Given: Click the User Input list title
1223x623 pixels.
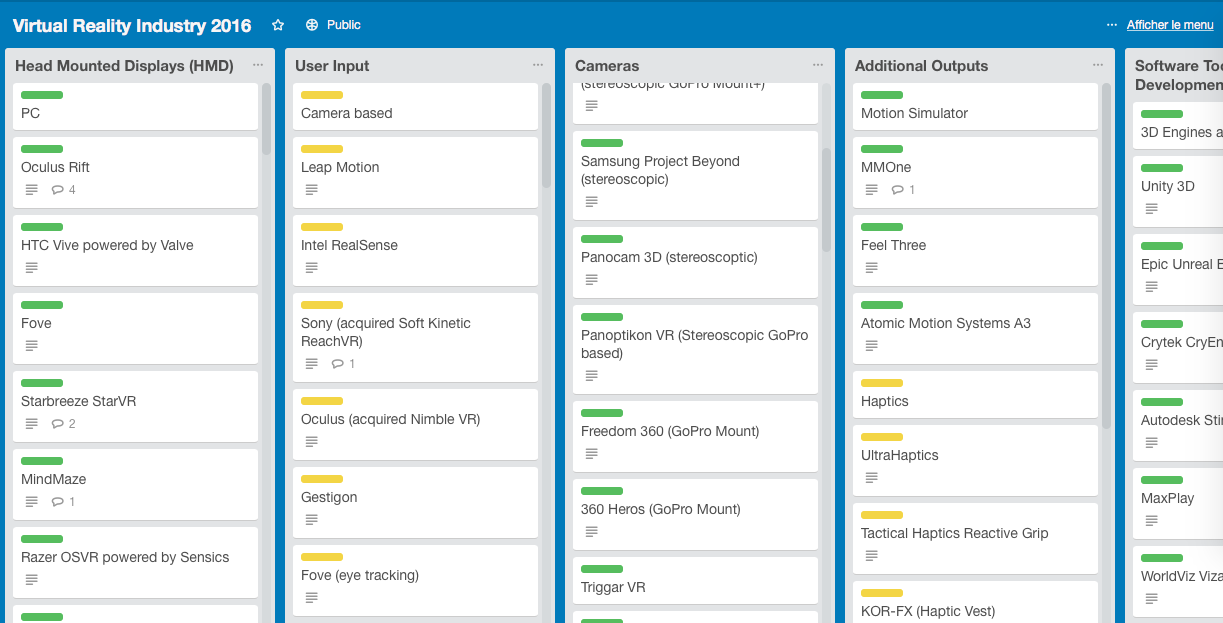Looking at the screenshot, I should (332, 66).
